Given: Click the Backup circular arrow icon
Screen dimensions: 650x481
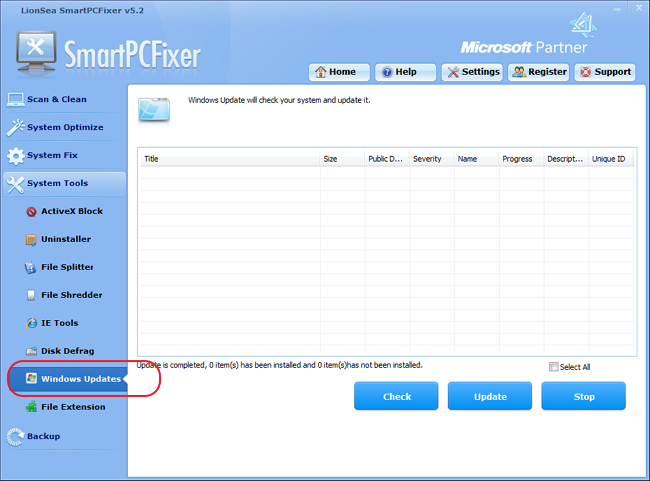Looking at the screenshot, I should [x=16, y=437].
